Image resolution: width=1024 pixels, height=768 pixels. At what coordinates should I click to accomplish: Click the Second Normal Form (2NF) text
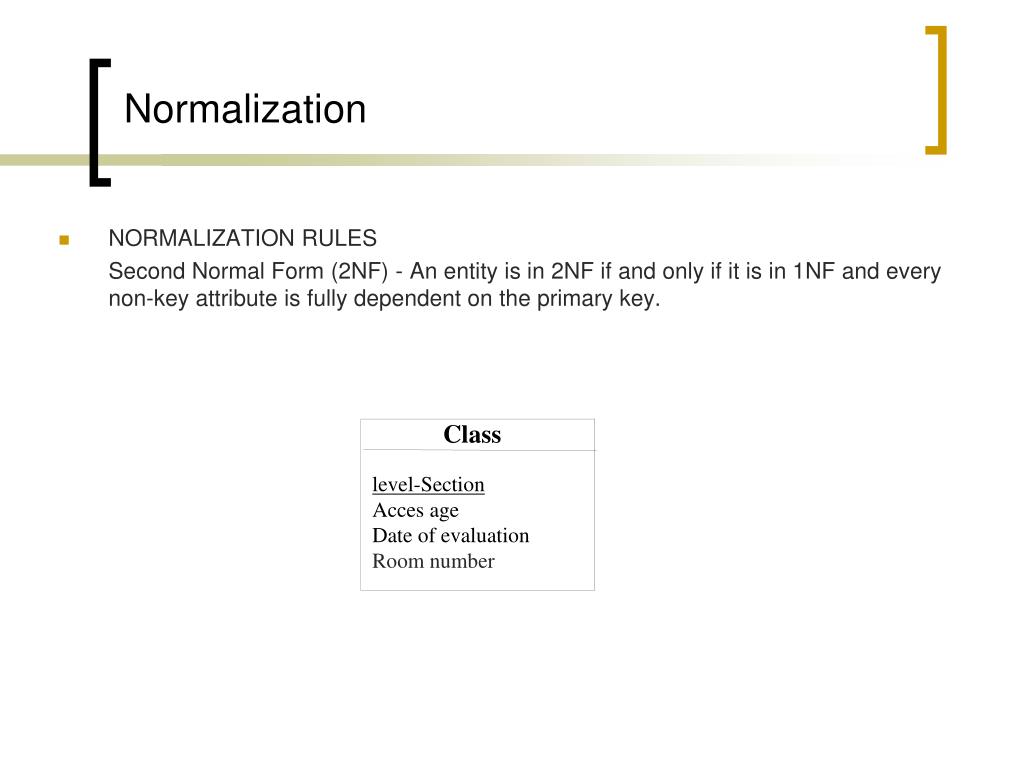point(248,271)
